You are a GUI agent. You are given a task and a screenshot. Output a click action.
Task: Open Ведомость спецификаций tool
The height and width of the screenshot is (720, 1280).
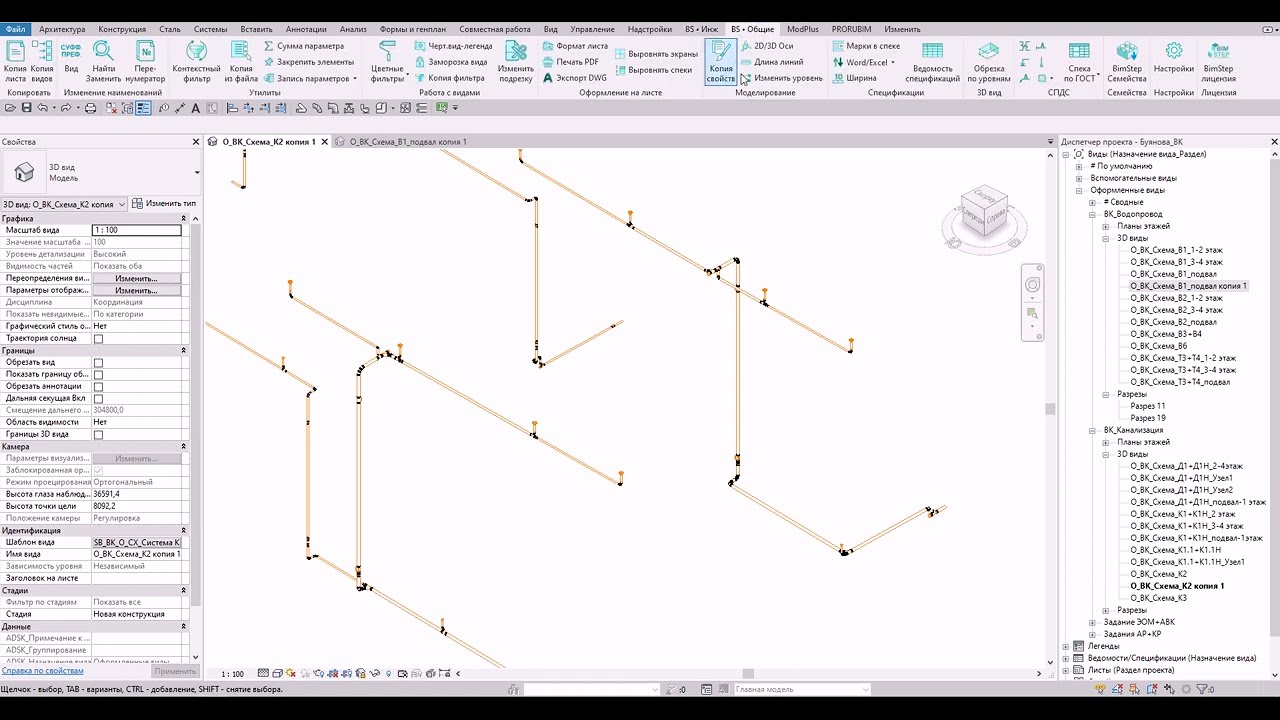[932, 61]
